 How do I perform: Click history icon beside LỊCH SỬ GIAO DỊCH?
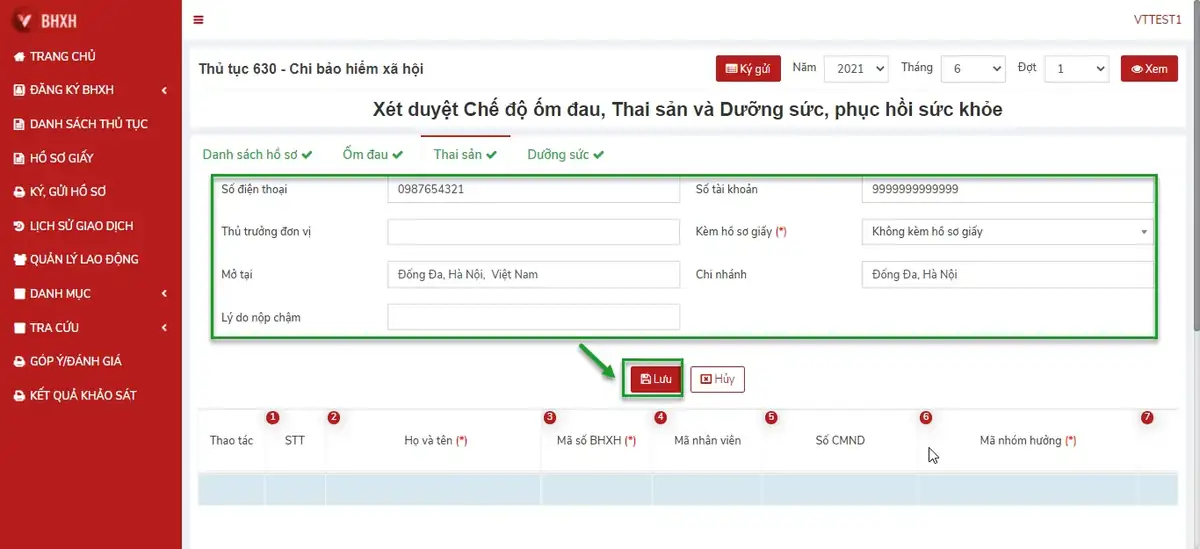tap(19, 226)
